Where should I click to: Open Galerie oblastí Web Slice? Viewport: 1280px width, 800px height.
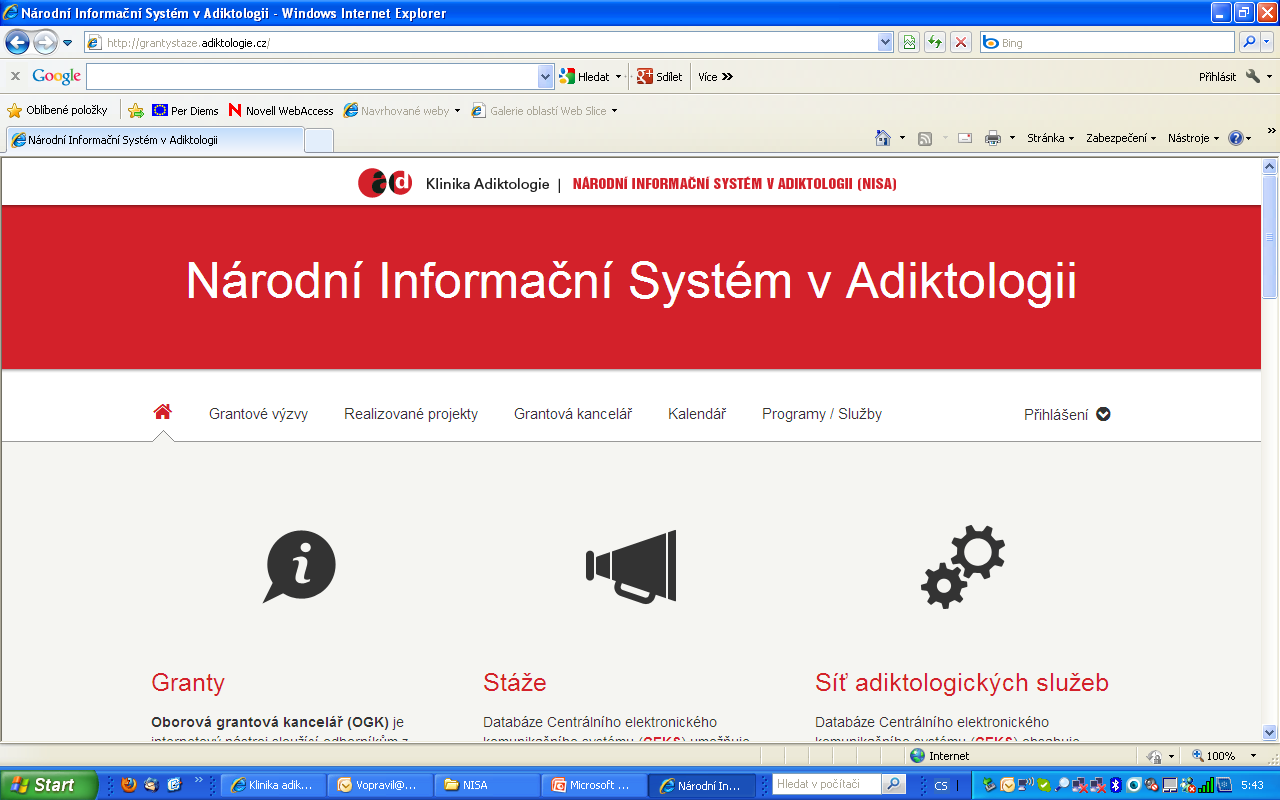(544, 110)
